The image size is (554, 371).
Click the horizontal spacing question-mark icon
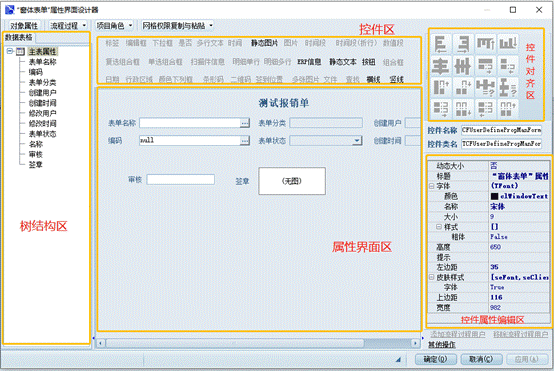(485, 88)
